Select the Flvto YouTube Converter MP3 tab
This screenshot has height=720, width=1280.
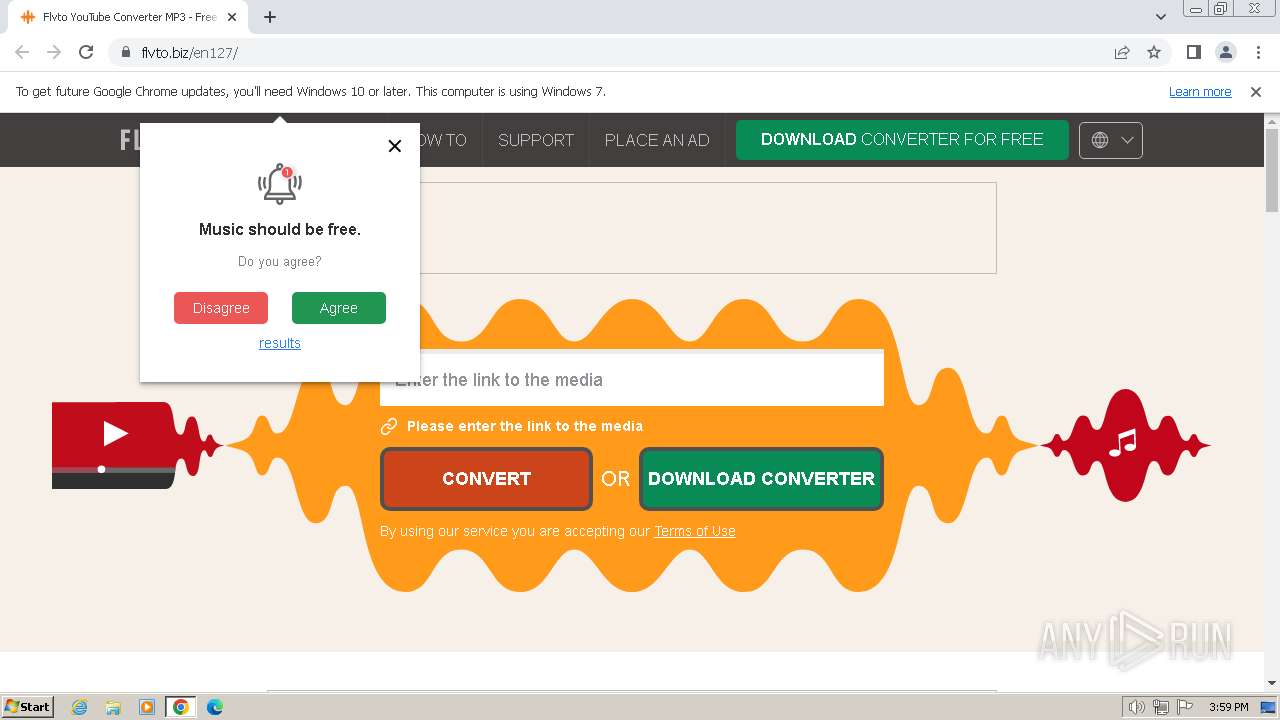tap(128, 17)
